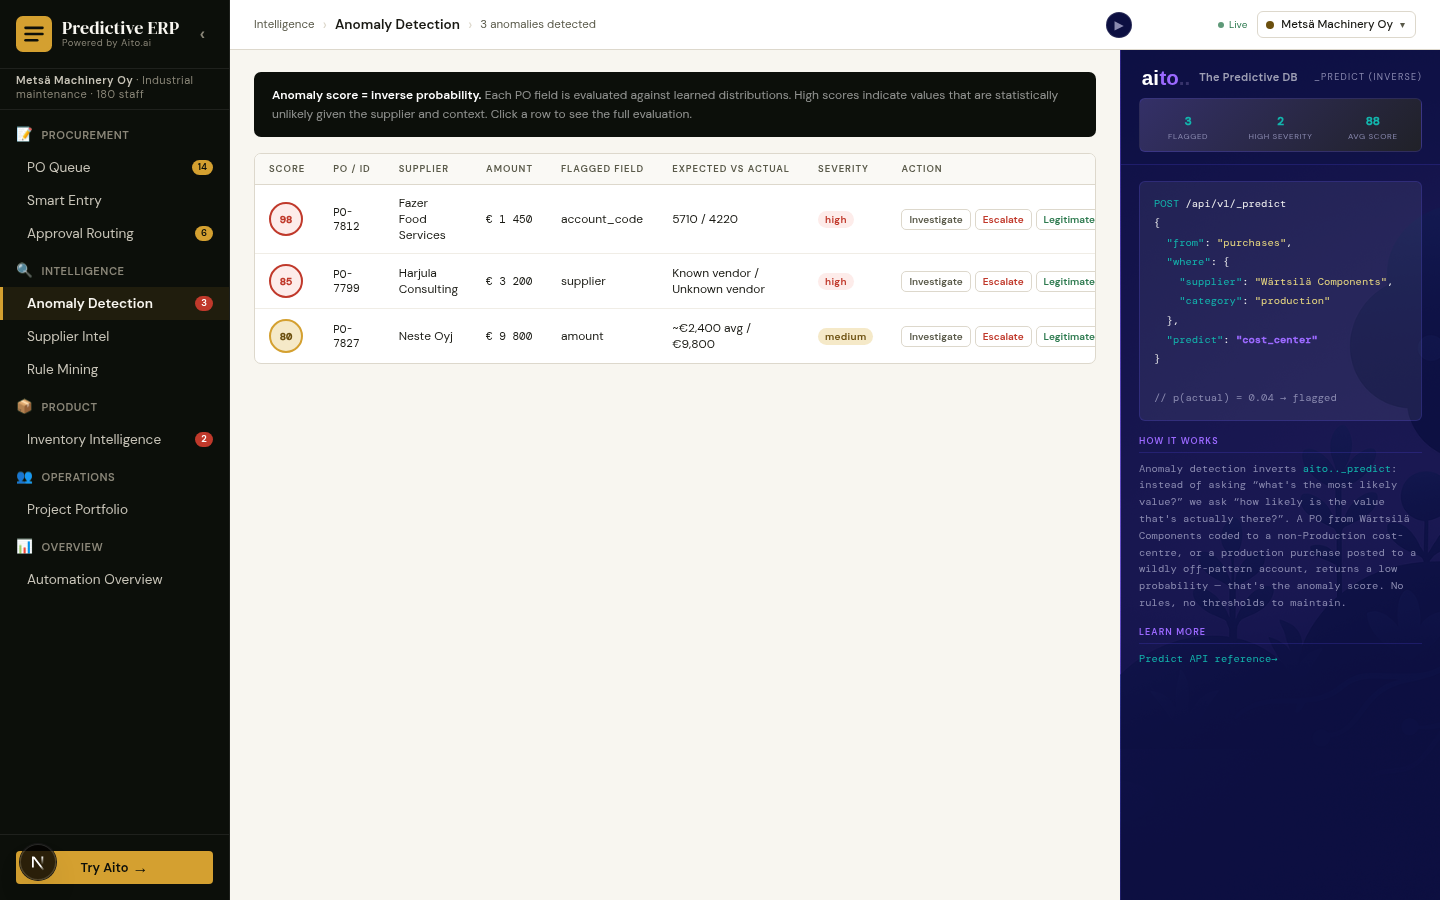
Task: Click the high severity tag for PO-7812
Action: pyautogui.click(x=835, y=219)
